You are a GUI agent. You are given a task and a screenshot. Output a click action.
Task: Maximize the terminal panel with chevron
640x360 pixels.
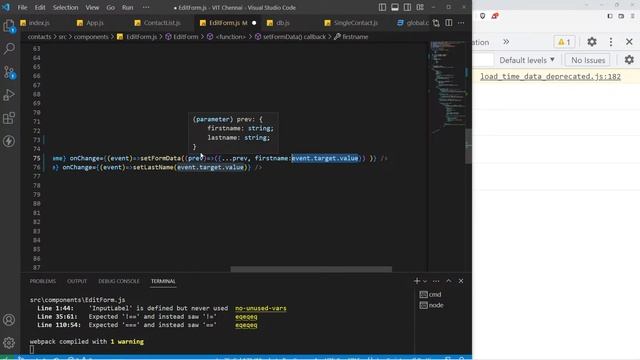pyautogui.click(x=449, y=281)
